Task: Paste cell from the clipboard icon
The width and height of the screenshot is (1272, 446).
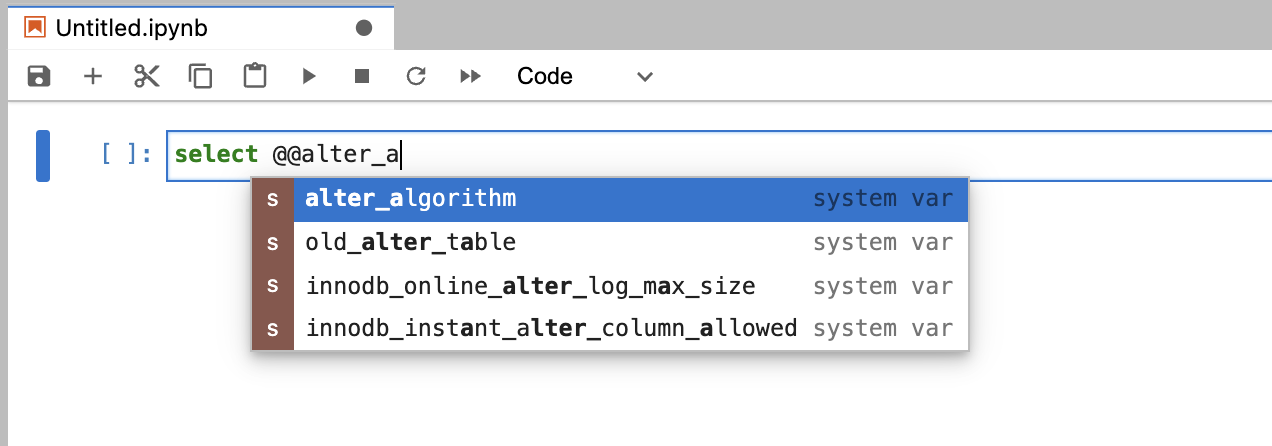Action: (x=255, y=76)
